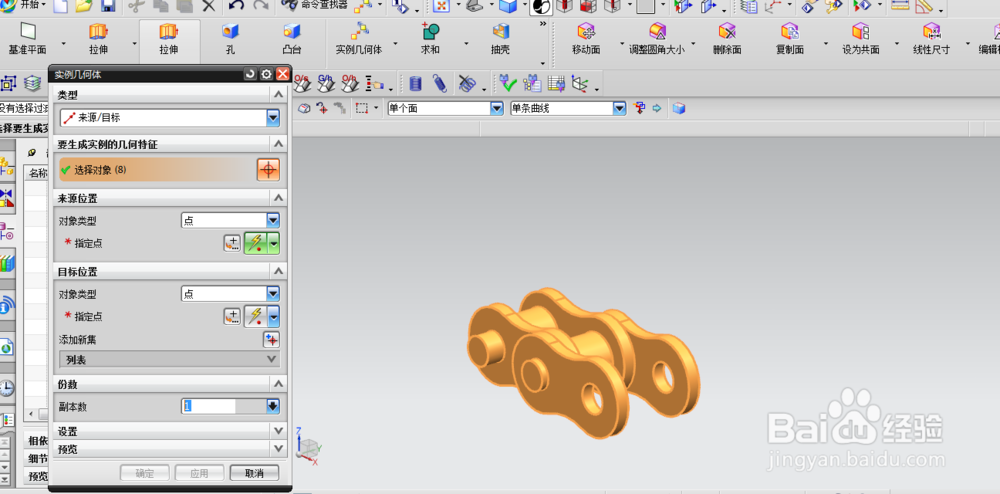This screenshot has width=1000, height=494.
Task: Click the spring tool icon in toolbar
Action: point(439,84)
